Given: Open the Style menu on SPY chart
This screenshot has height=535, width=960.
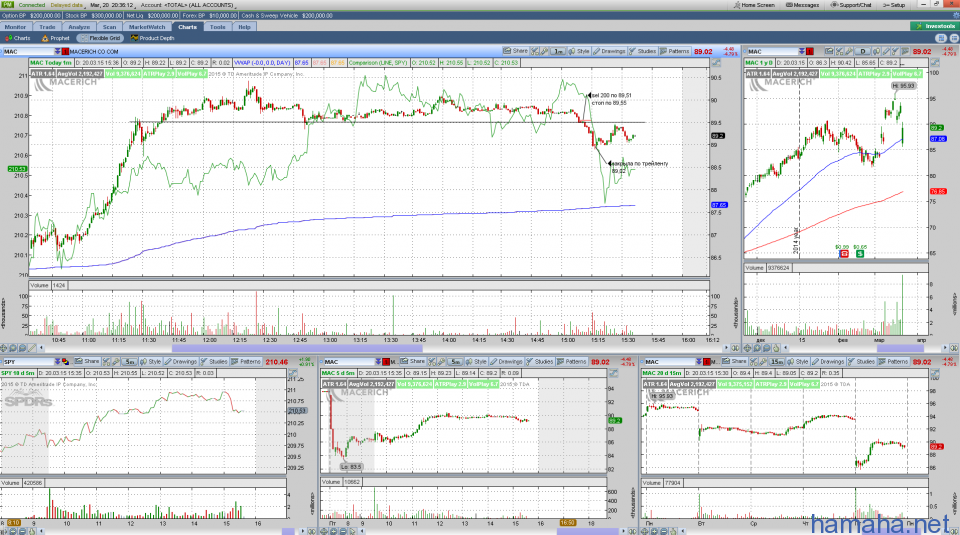Looking at the screenshot, I should 150,362.
